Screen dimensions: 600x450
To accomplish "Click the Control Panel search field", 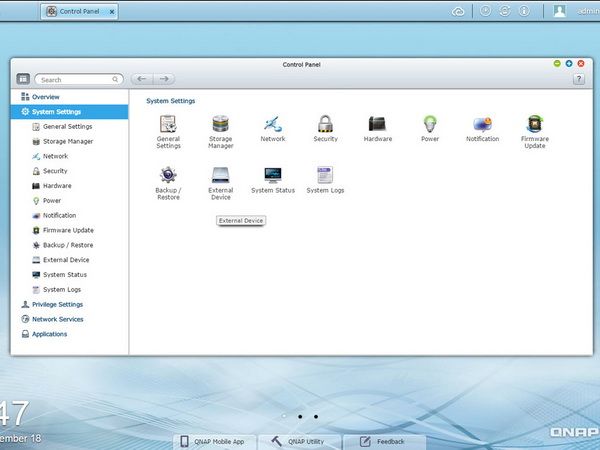I will (x=79, y=80).
